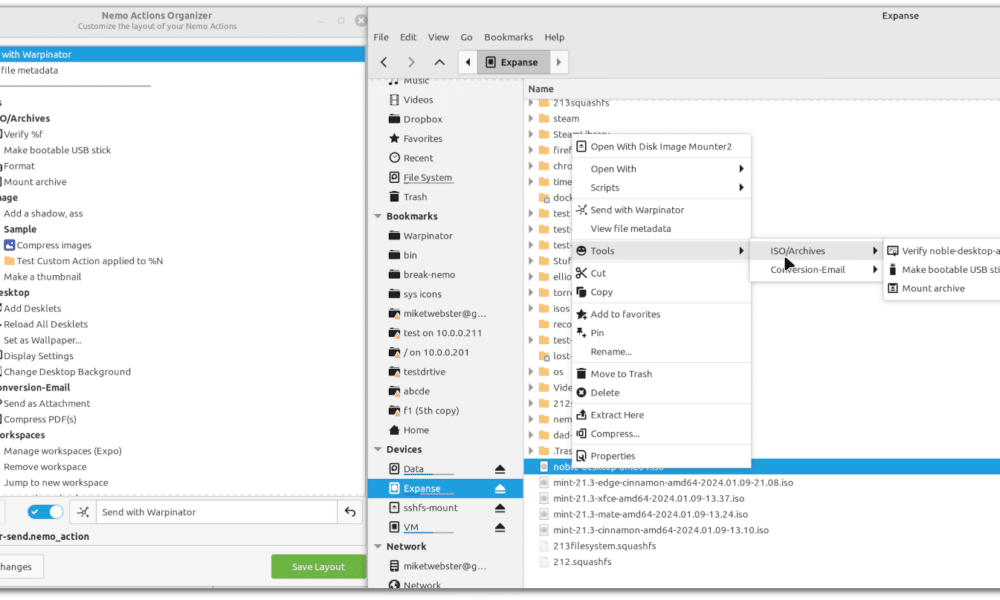Eject the Expanse device

[500, 489]
